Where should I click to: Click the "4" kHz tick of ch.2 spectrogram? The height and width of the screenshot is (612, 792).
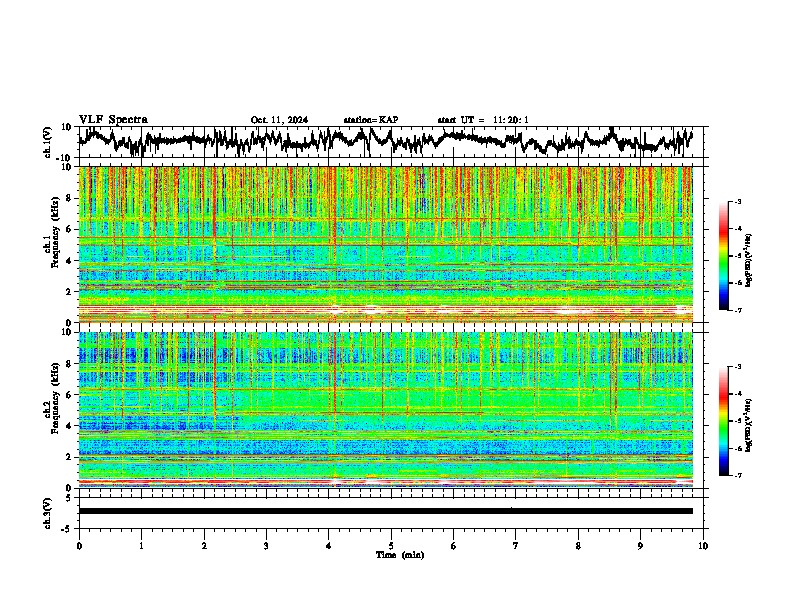(x=69, y=426)
